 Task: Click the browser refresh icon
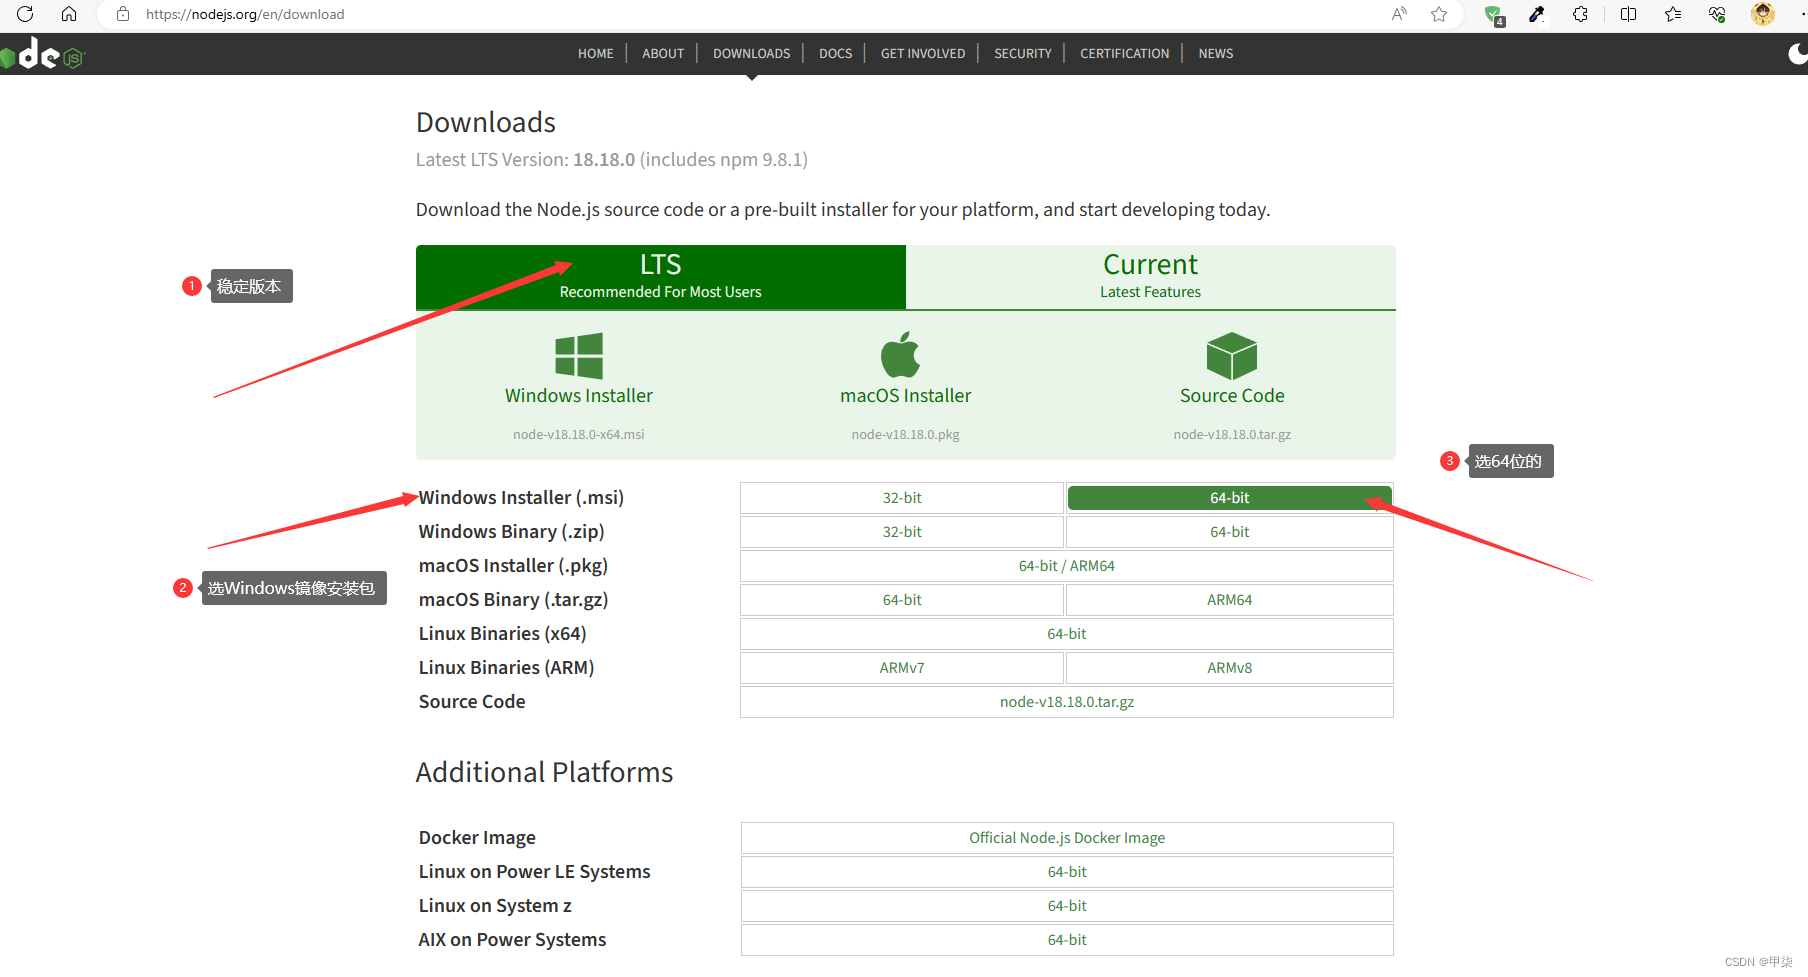tap(25, 14)
